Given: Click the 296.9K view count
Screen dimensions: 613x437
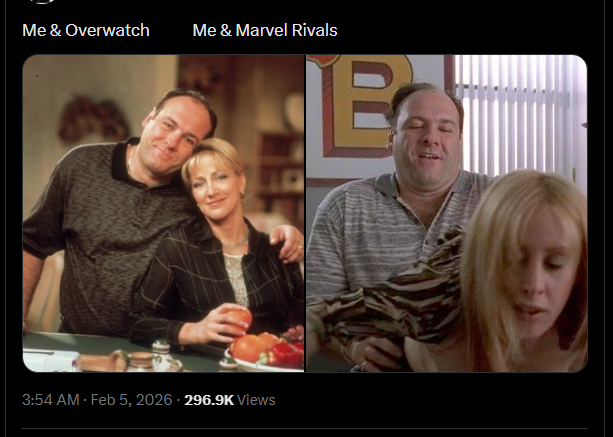Looking at the screenshot, I should click(x=209, y=400).
